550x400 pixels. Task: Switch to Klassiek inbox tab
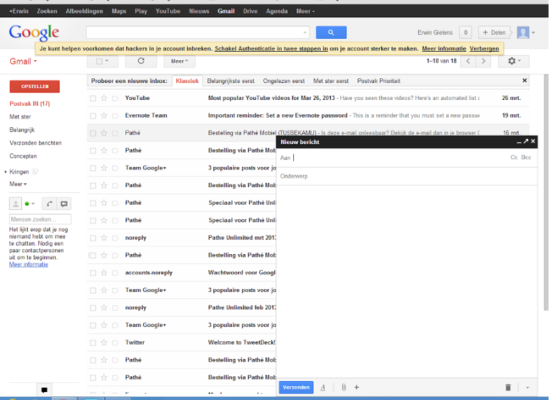click(x=187, y=81)
